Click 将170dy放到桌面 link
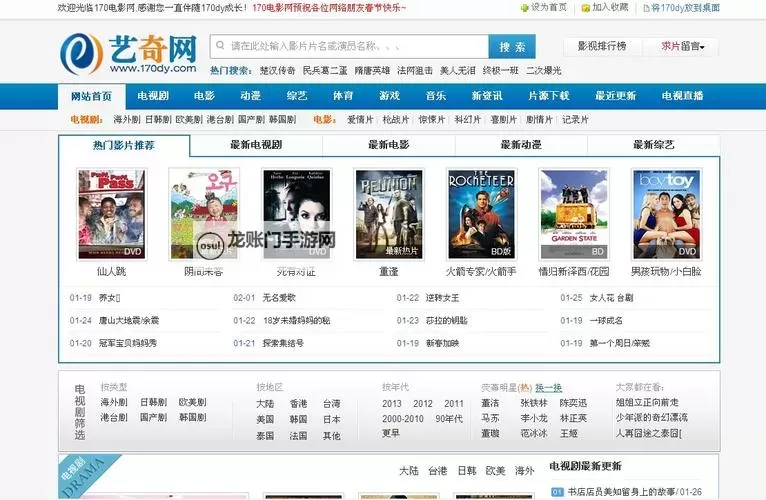This screenshot has height=500, width=766. (681, 7)
